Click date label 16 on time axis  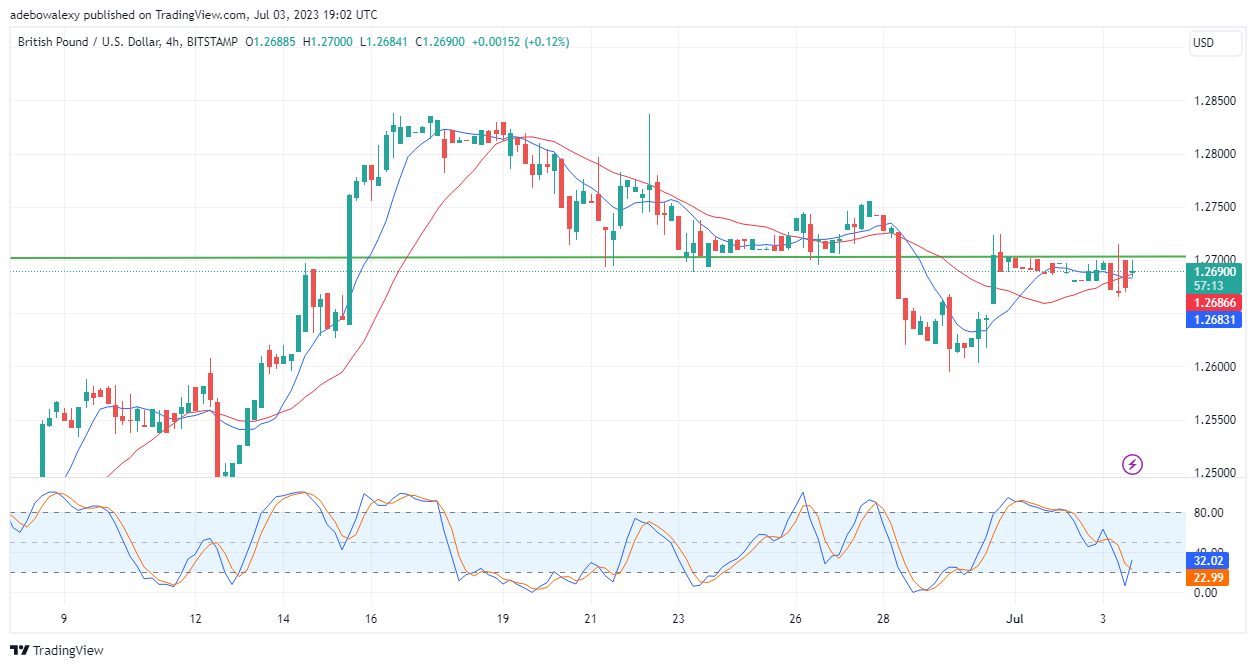click(x=371, y=617)
